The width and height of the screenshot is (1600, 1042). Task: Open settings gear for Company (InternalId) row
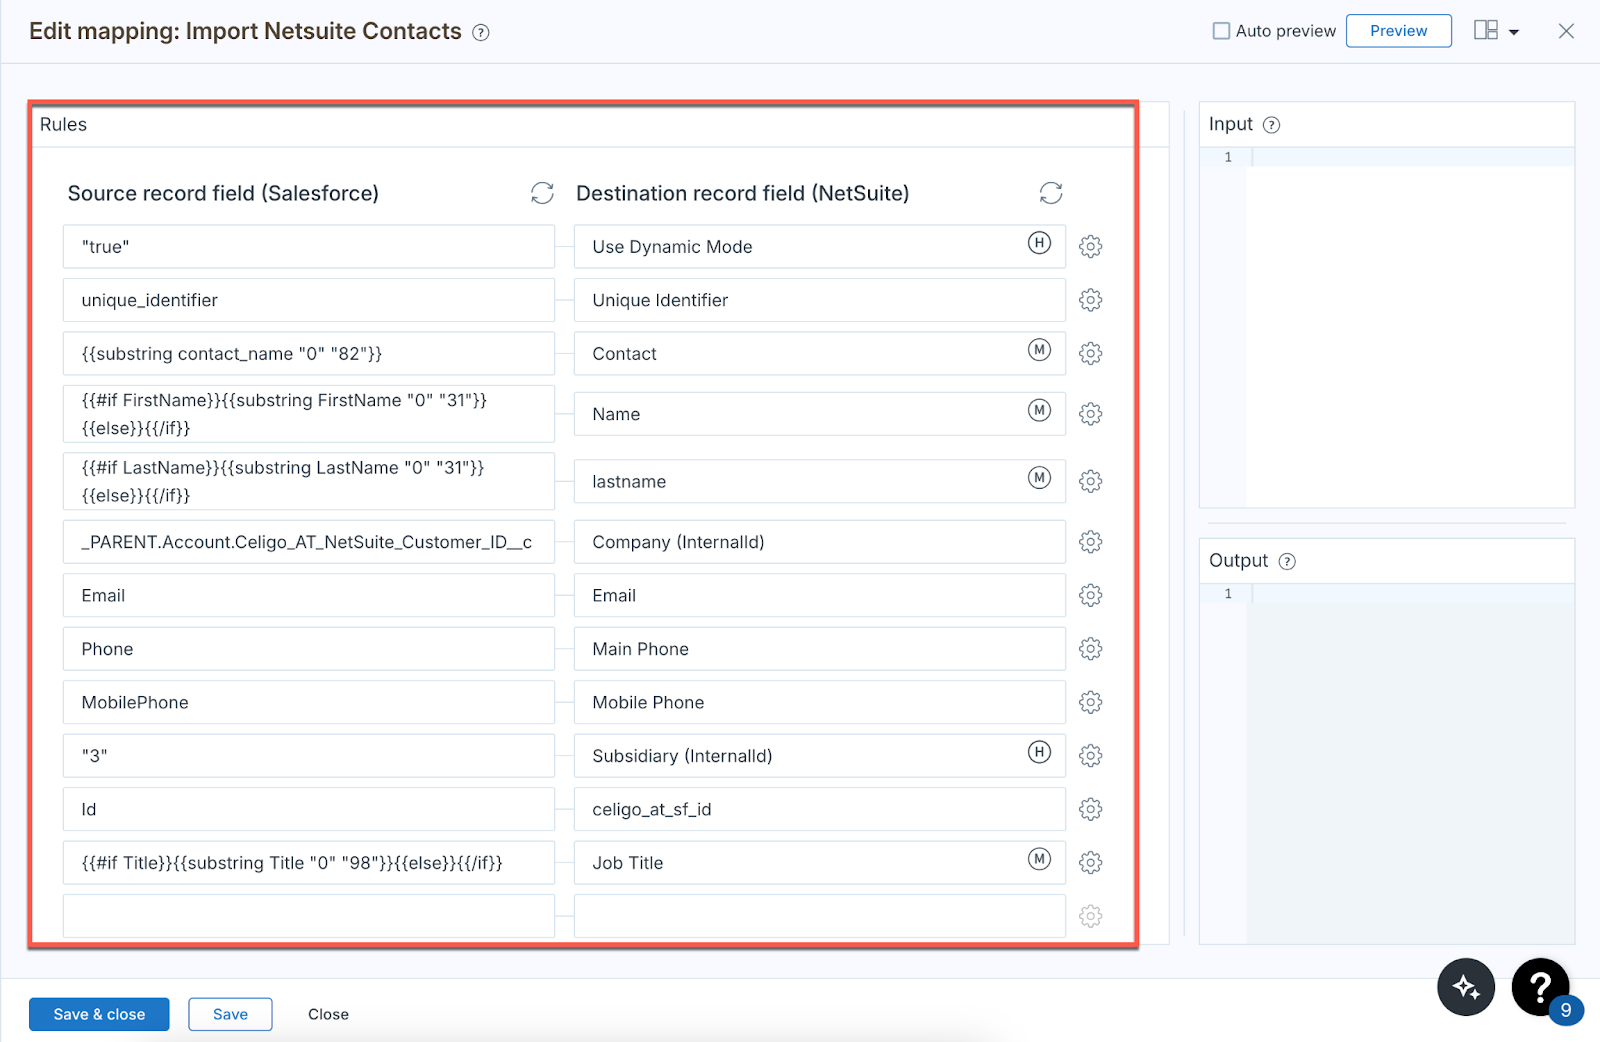[x=1090, y=542]
